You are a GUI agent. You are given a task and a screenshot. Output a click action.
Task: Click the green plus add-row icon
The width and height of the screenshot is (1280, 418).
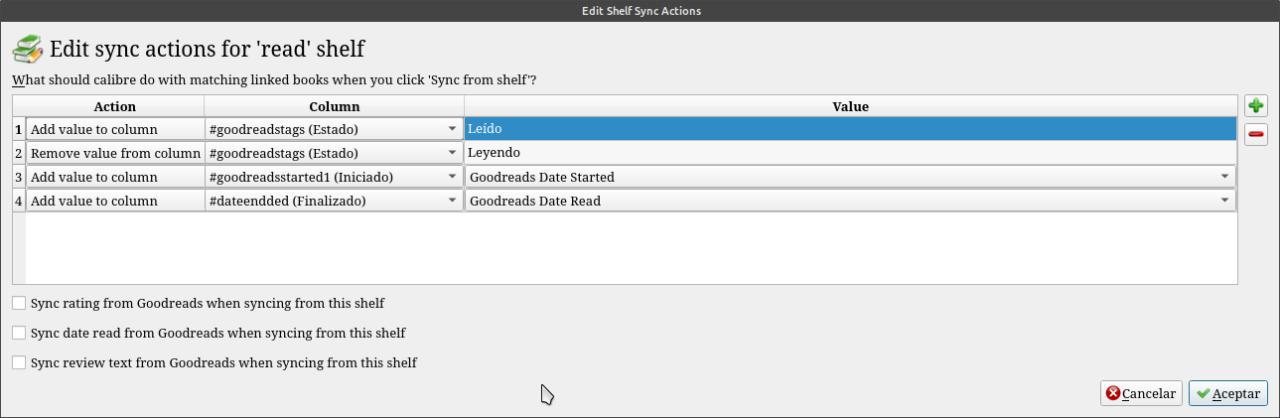click(1255, 106)
